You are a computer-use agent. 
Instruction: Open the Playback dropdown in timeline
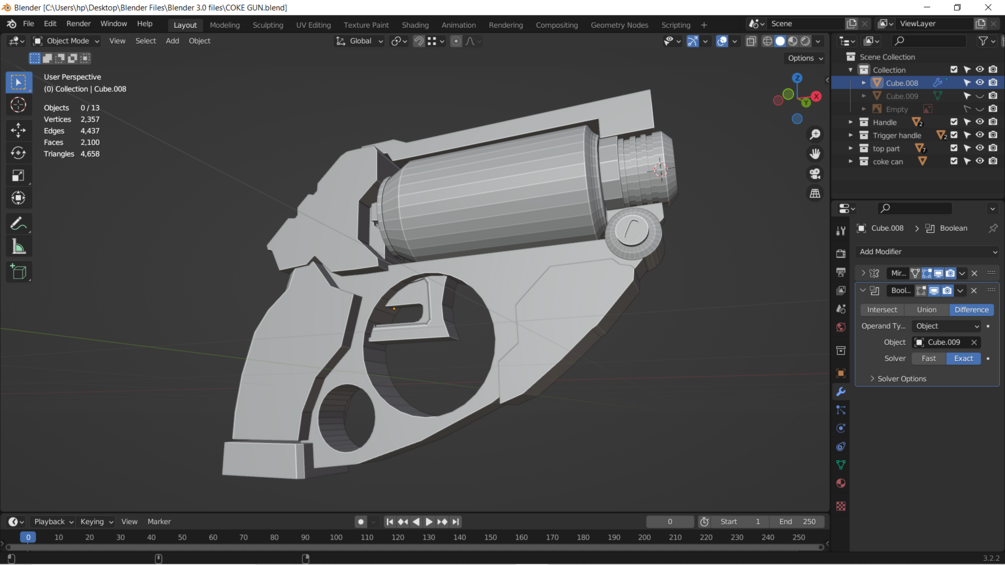click(54, 521)
